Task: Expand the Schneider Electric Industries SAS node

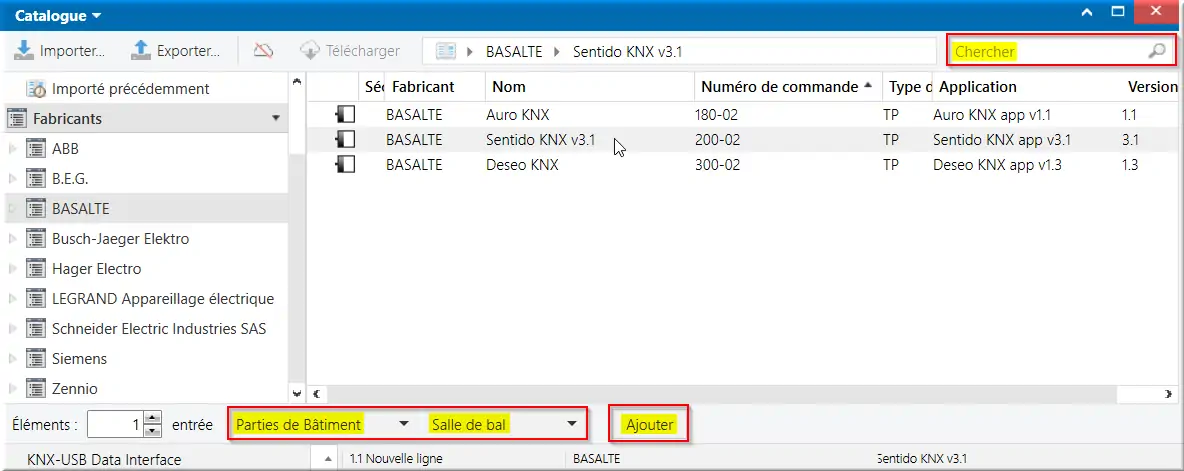Action: pyautogui.click(x=12, y=328)
